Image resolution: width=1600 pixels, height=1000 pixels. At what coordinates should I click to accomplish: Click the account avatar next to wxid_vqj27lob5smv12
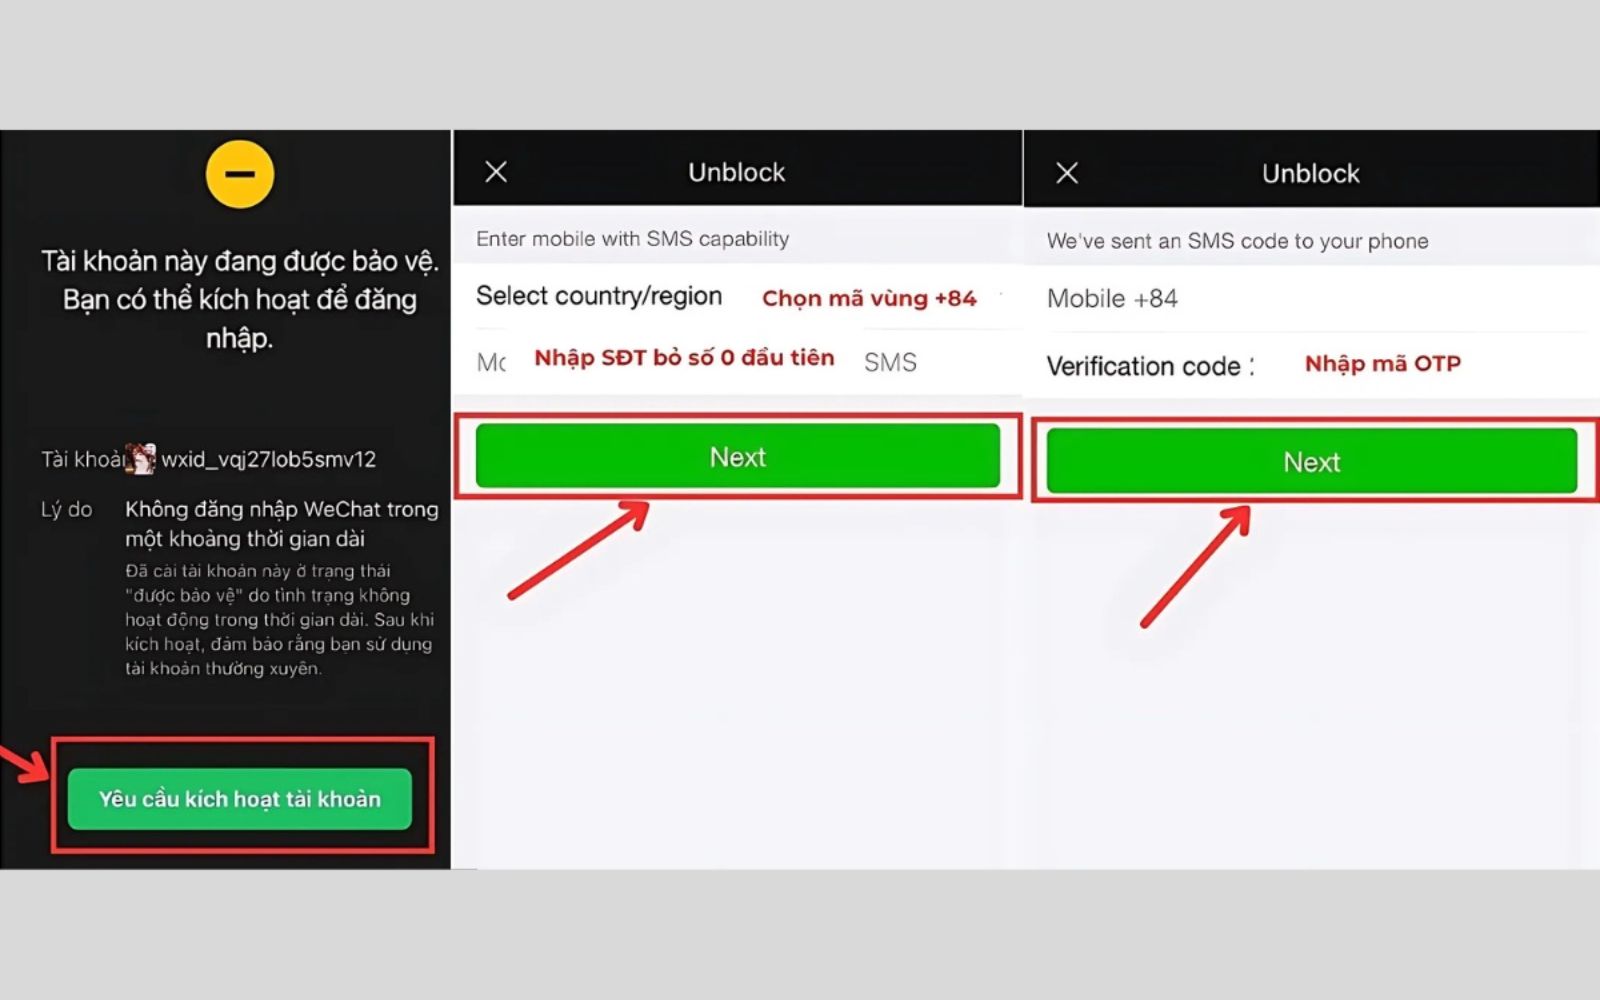click(x=141, y=459)
